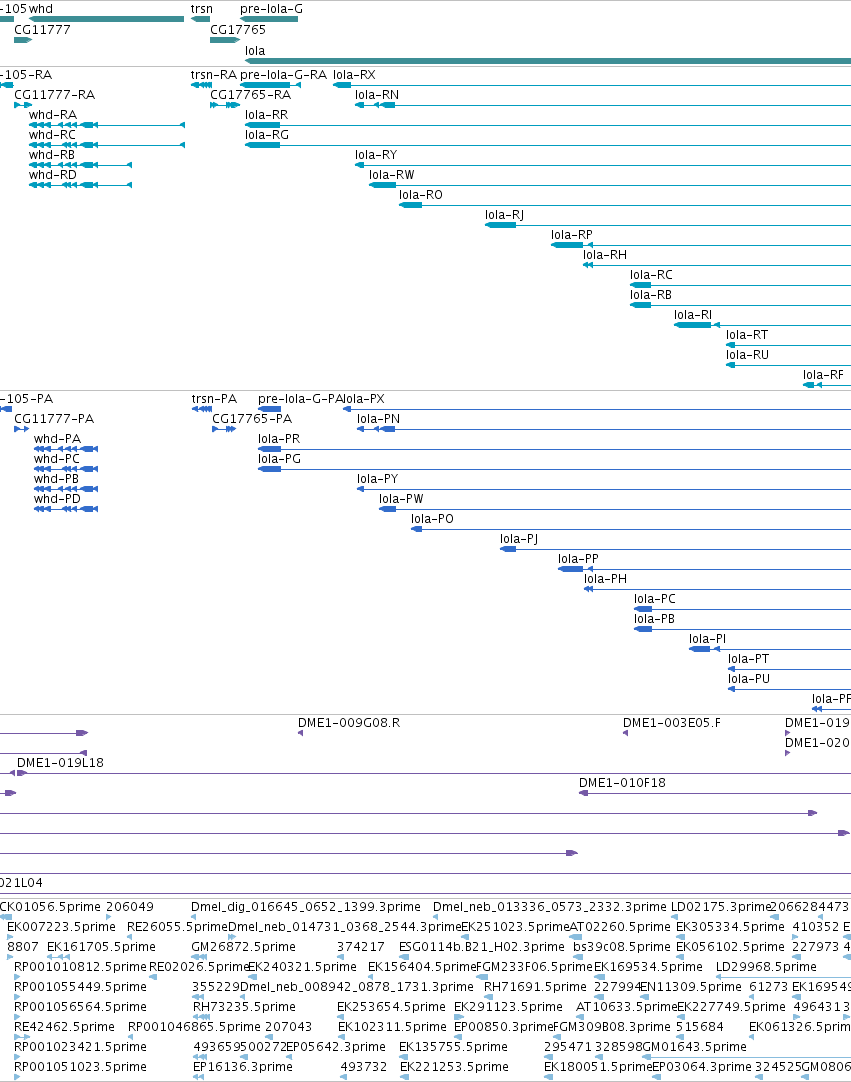Click EST LD29968.5prime
This screenshot has height=1082, width=851.
click(766, 967)
